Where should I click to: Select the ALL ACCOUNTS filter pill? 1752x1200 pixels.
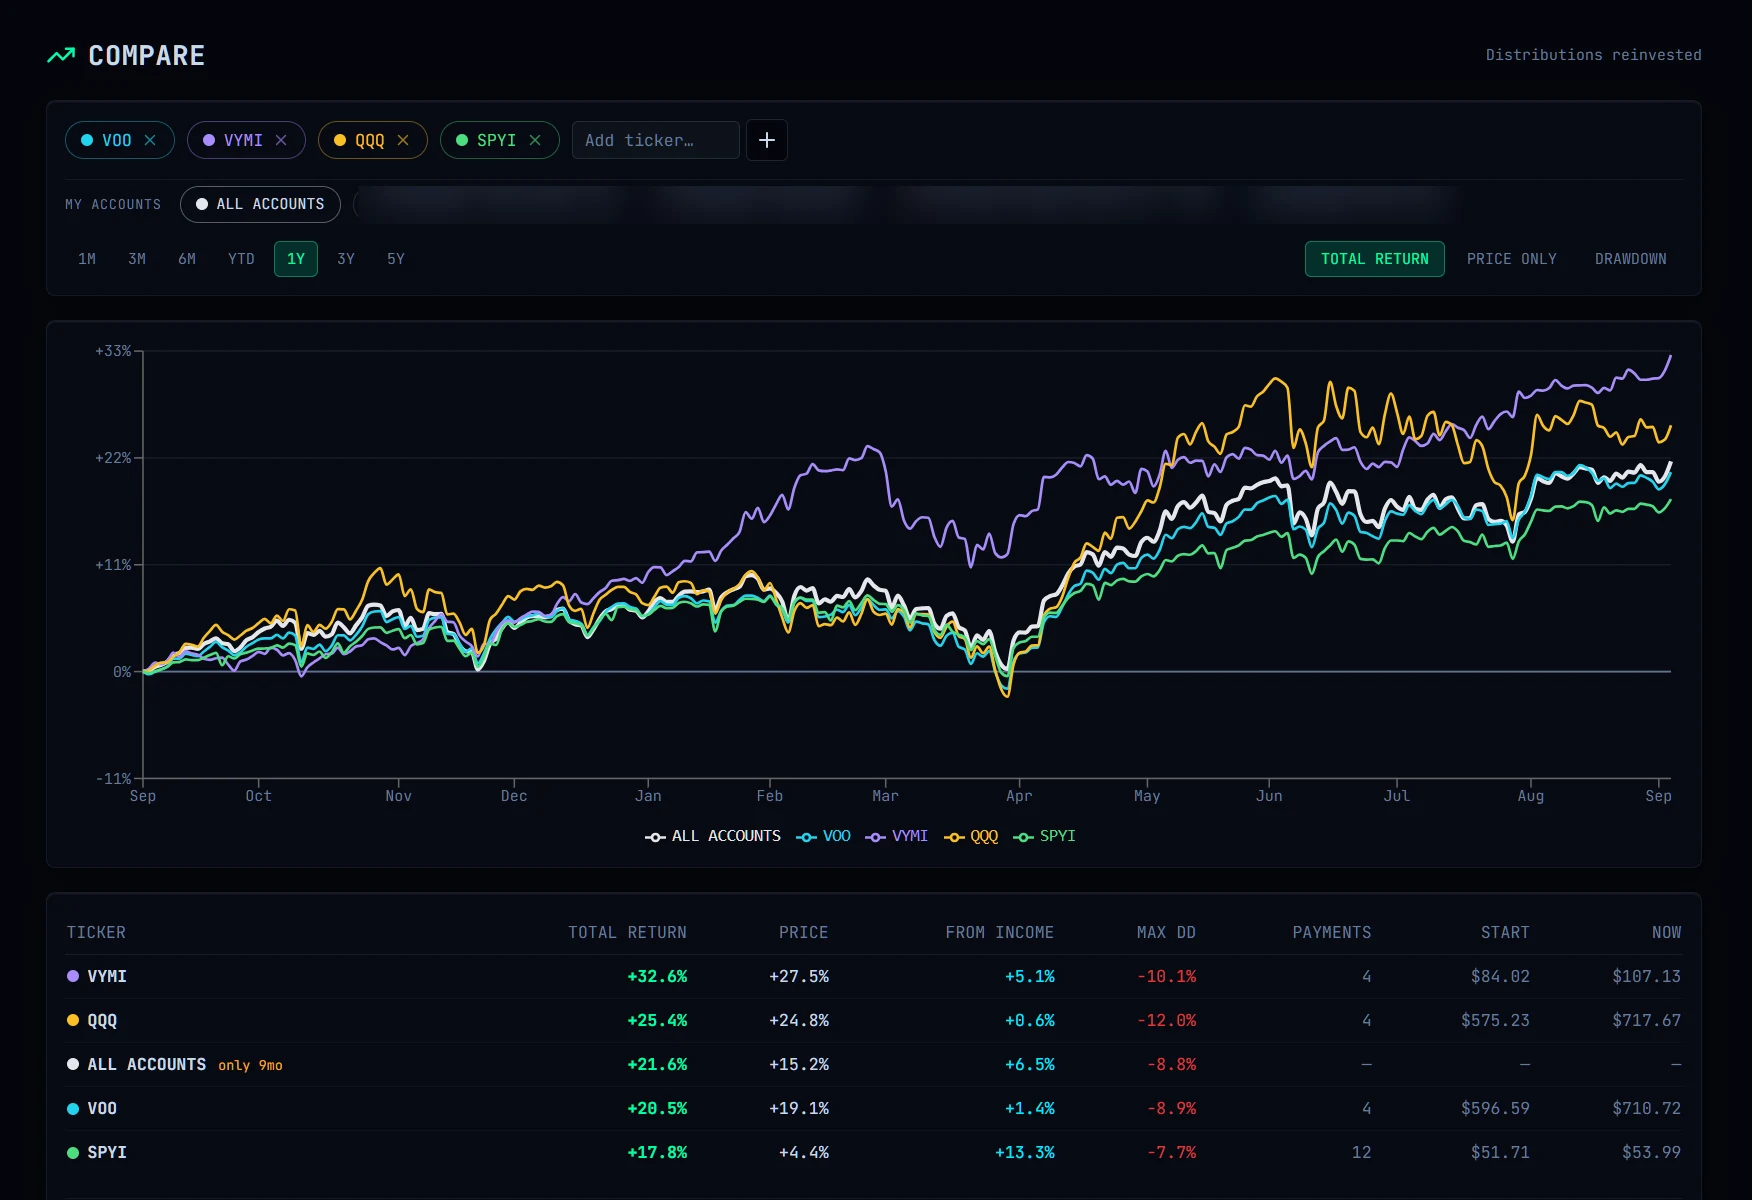260,204
